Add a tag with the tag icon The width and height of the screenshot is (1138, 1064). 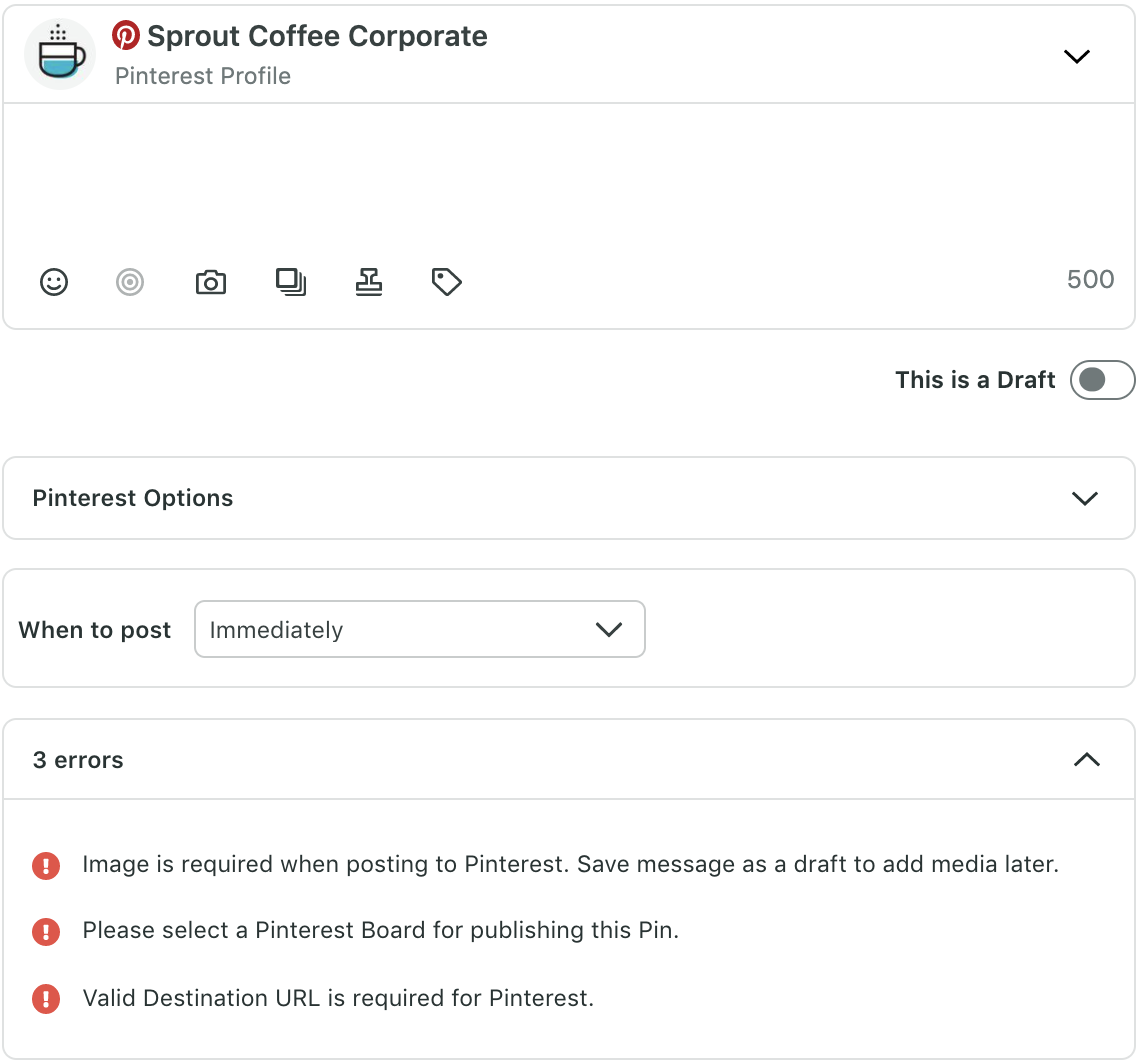pyautogui.click(x=446, y=282)
